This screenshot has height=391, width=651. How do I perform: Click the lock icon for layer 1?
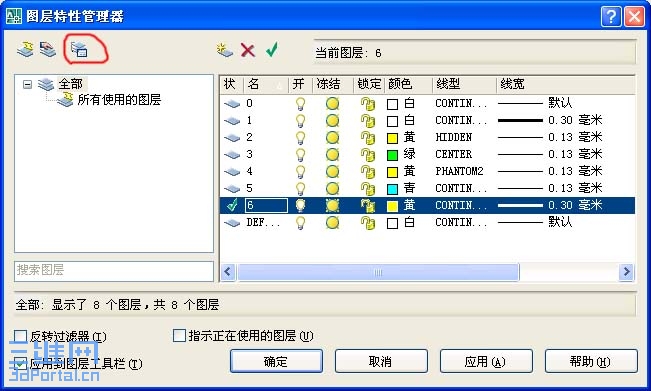tap(367, 121)
